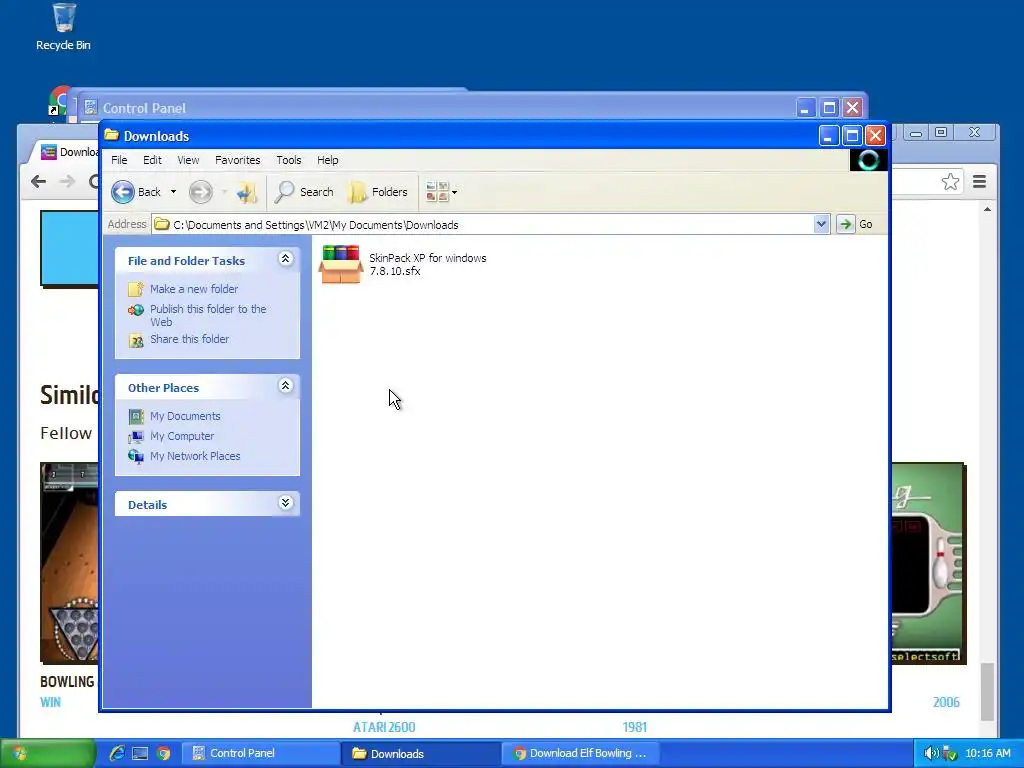The height and width of the screenshot is (768, 1024).
Task: Go to My Computer link
Action: (182, 436)
